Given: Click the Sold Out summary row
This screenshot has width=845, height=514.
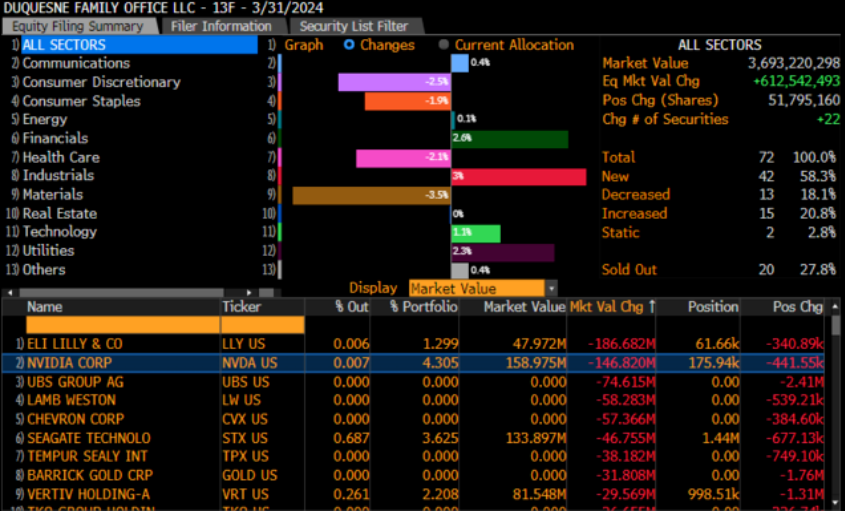Looking at the screenshot, I should [x=719, y=269].
